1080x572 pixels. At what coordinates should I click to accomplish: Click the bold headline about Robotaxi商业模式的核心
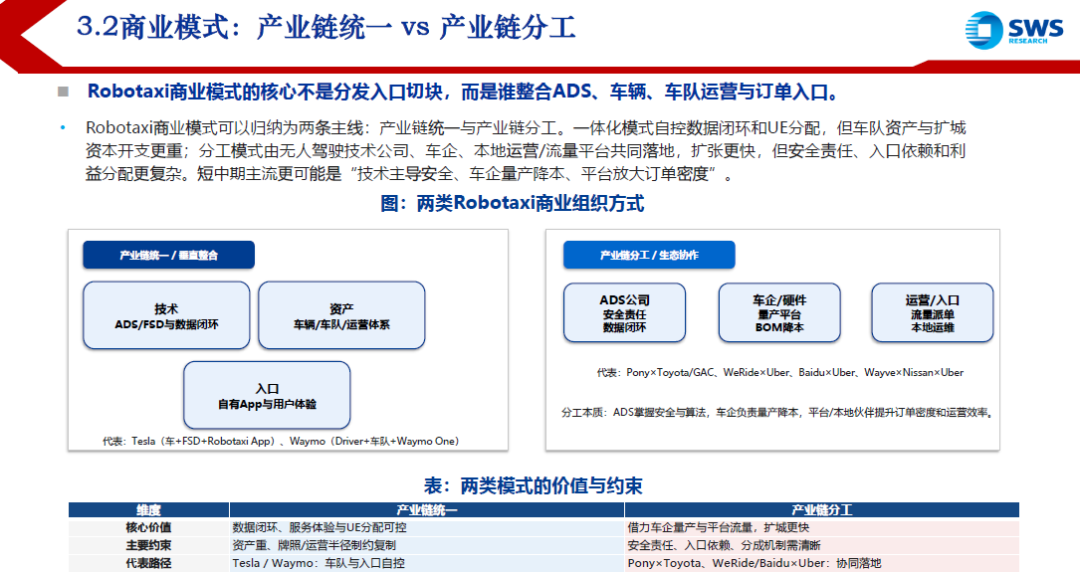[x=463, y=92]
